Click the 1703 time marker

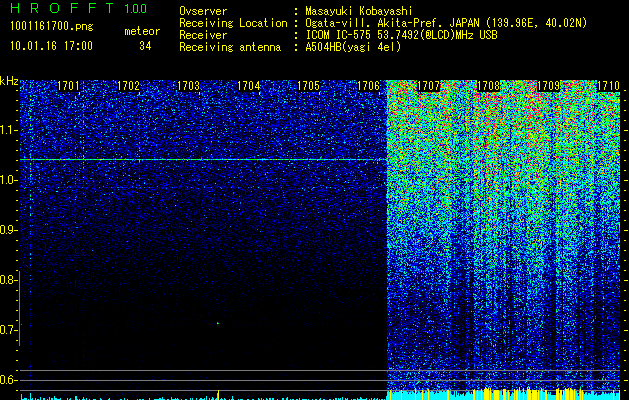point(189,86)
